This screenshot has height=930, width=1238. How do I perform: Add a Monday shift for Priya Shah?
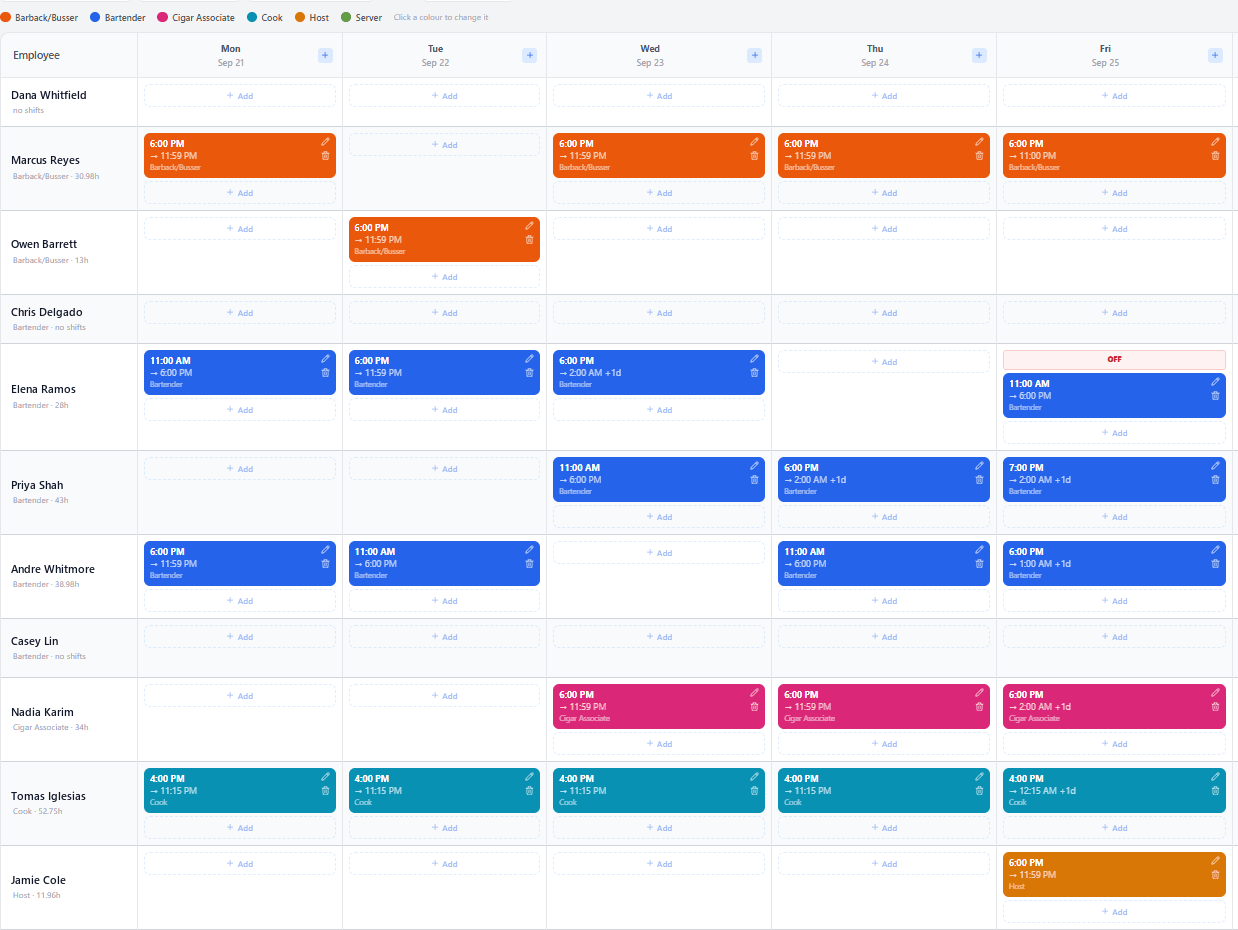coord(240,469)
